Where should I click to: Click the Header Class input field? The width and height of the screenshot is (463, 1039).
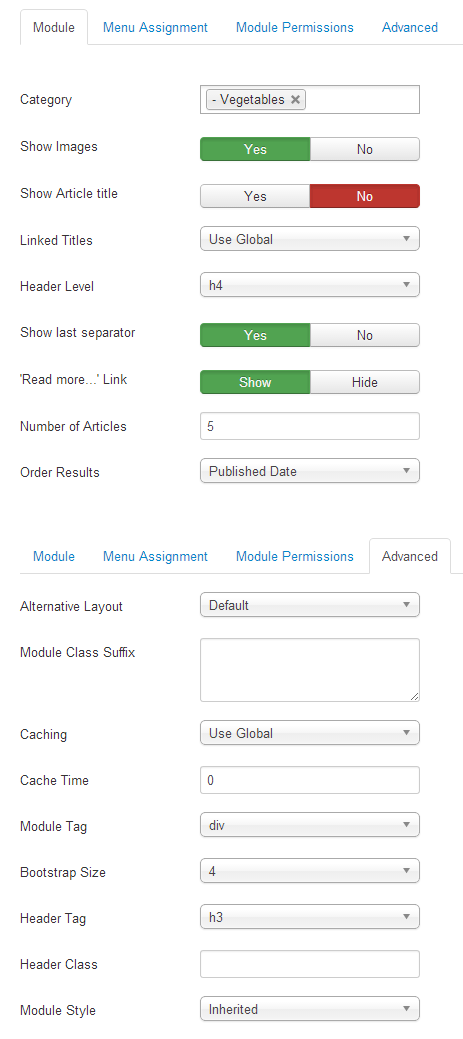point(310,964)
